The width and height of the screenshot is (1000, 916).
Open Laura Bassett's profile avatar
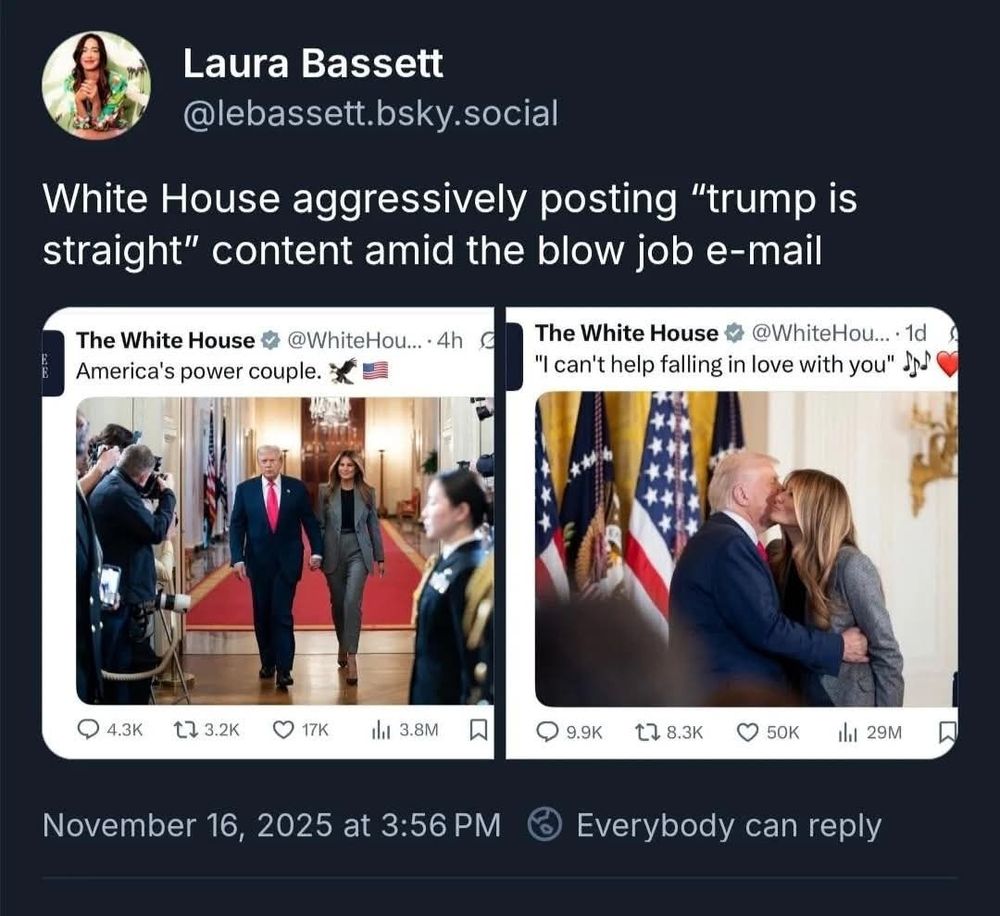click(x=96, y=84)
